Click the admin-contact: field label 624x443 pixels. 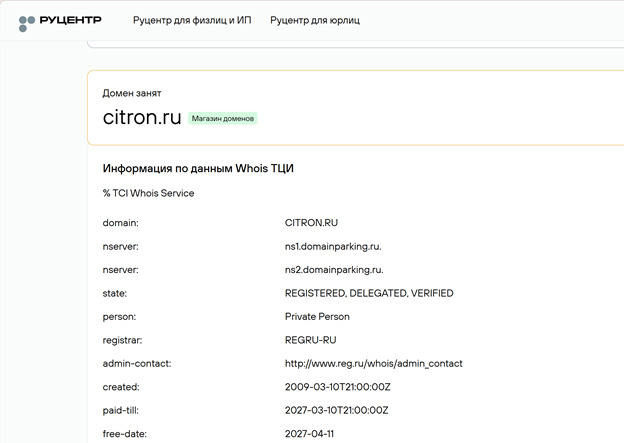click(137, 363)
